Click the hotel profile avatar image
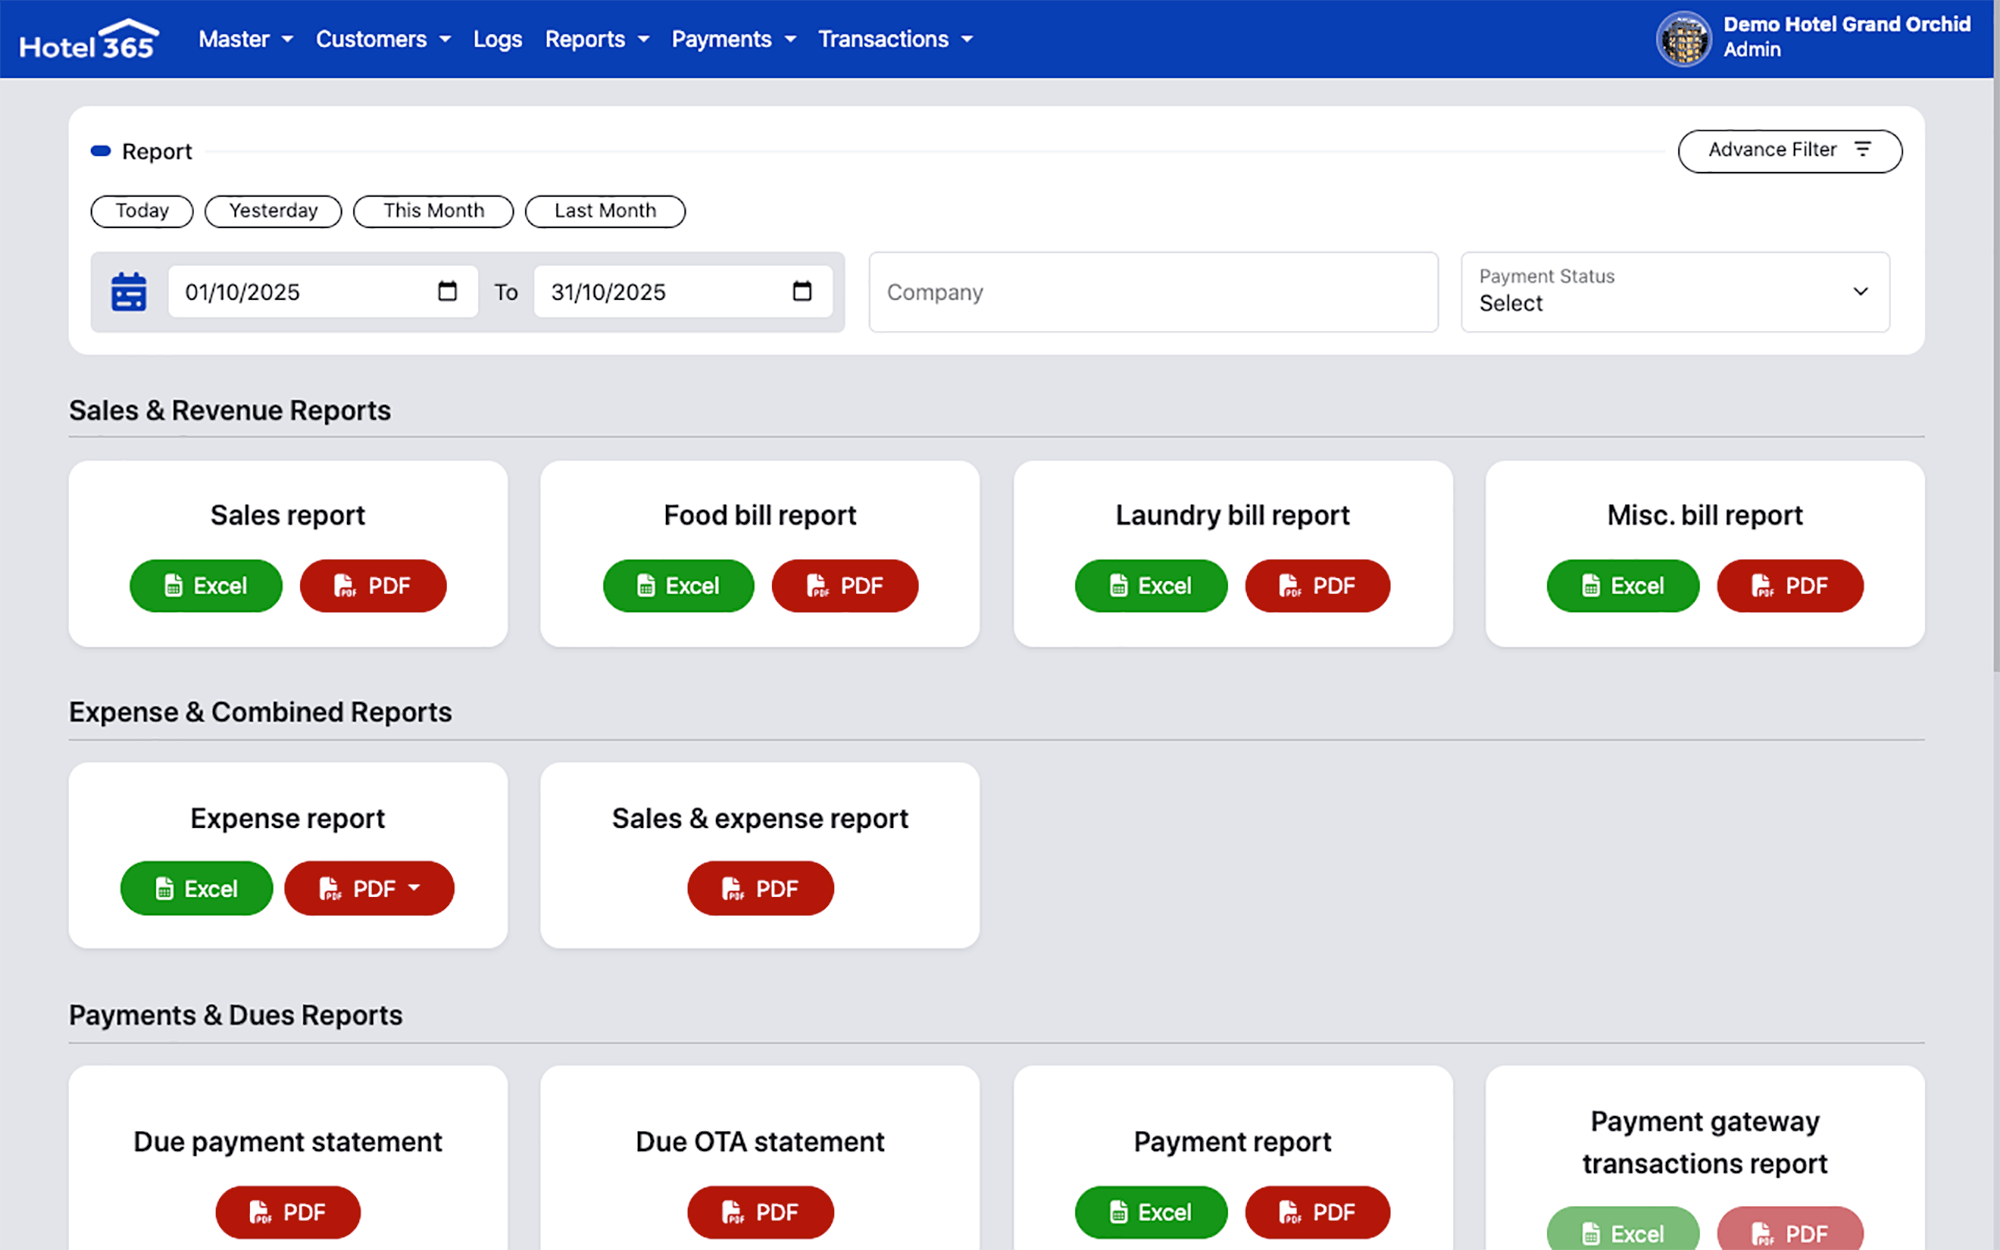Viewport: 2000px width, 1250px height. pyautogui.click(x=1684, y=39)
